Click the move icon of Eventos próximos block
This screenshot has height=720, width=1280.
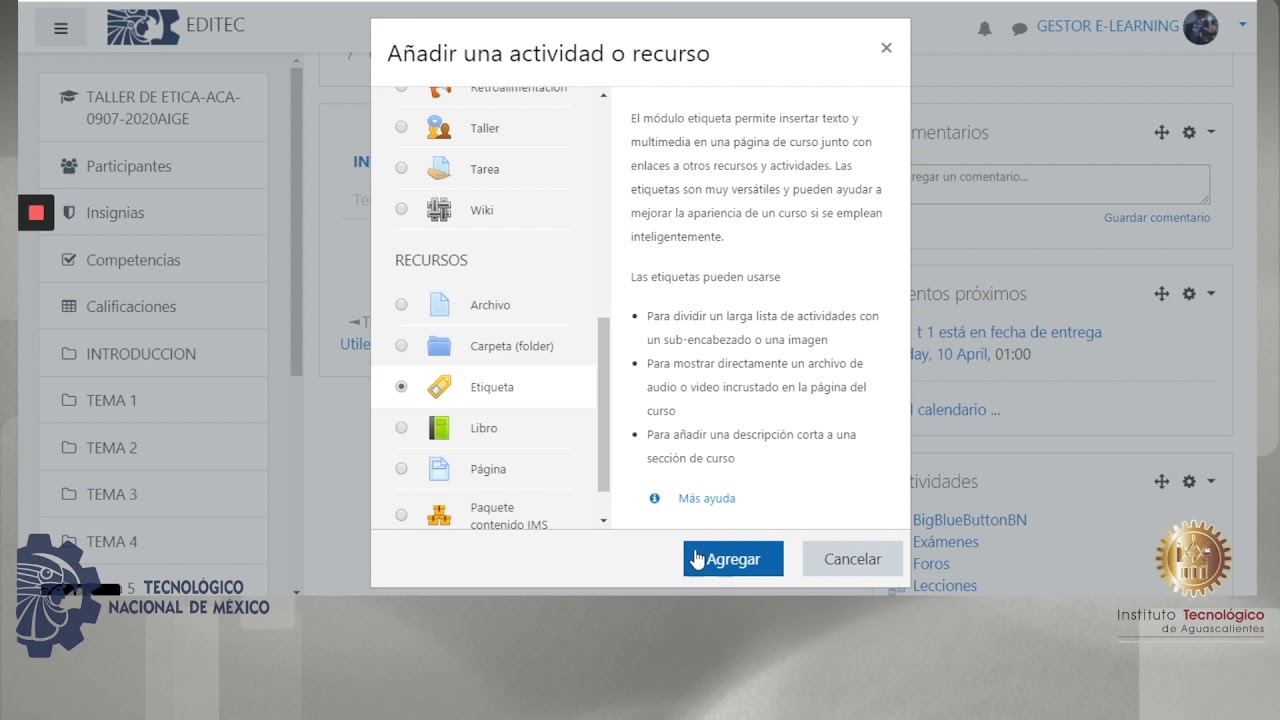1161,294
